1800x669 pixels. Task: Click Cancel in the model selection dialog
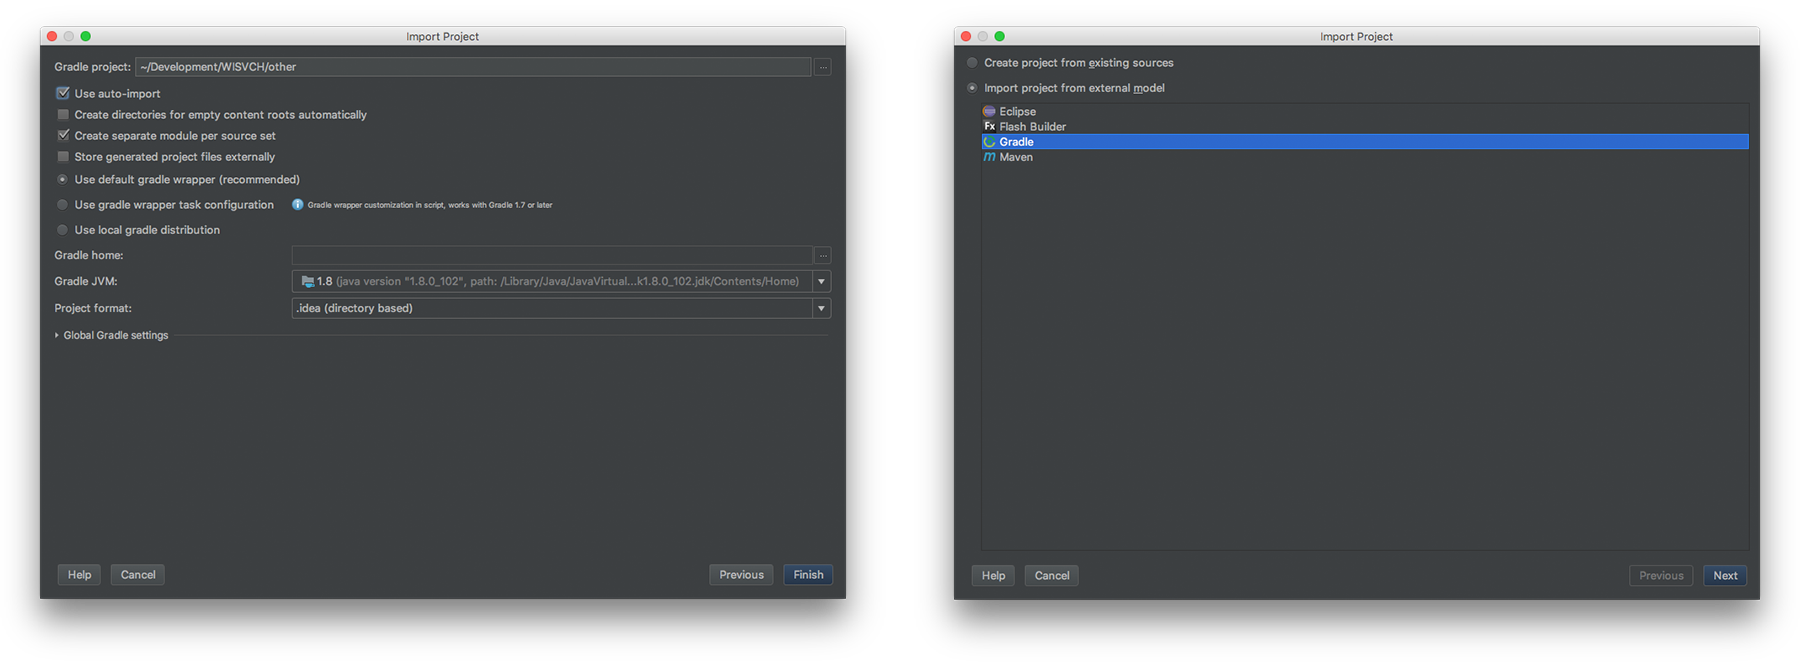click(1052, 575)
